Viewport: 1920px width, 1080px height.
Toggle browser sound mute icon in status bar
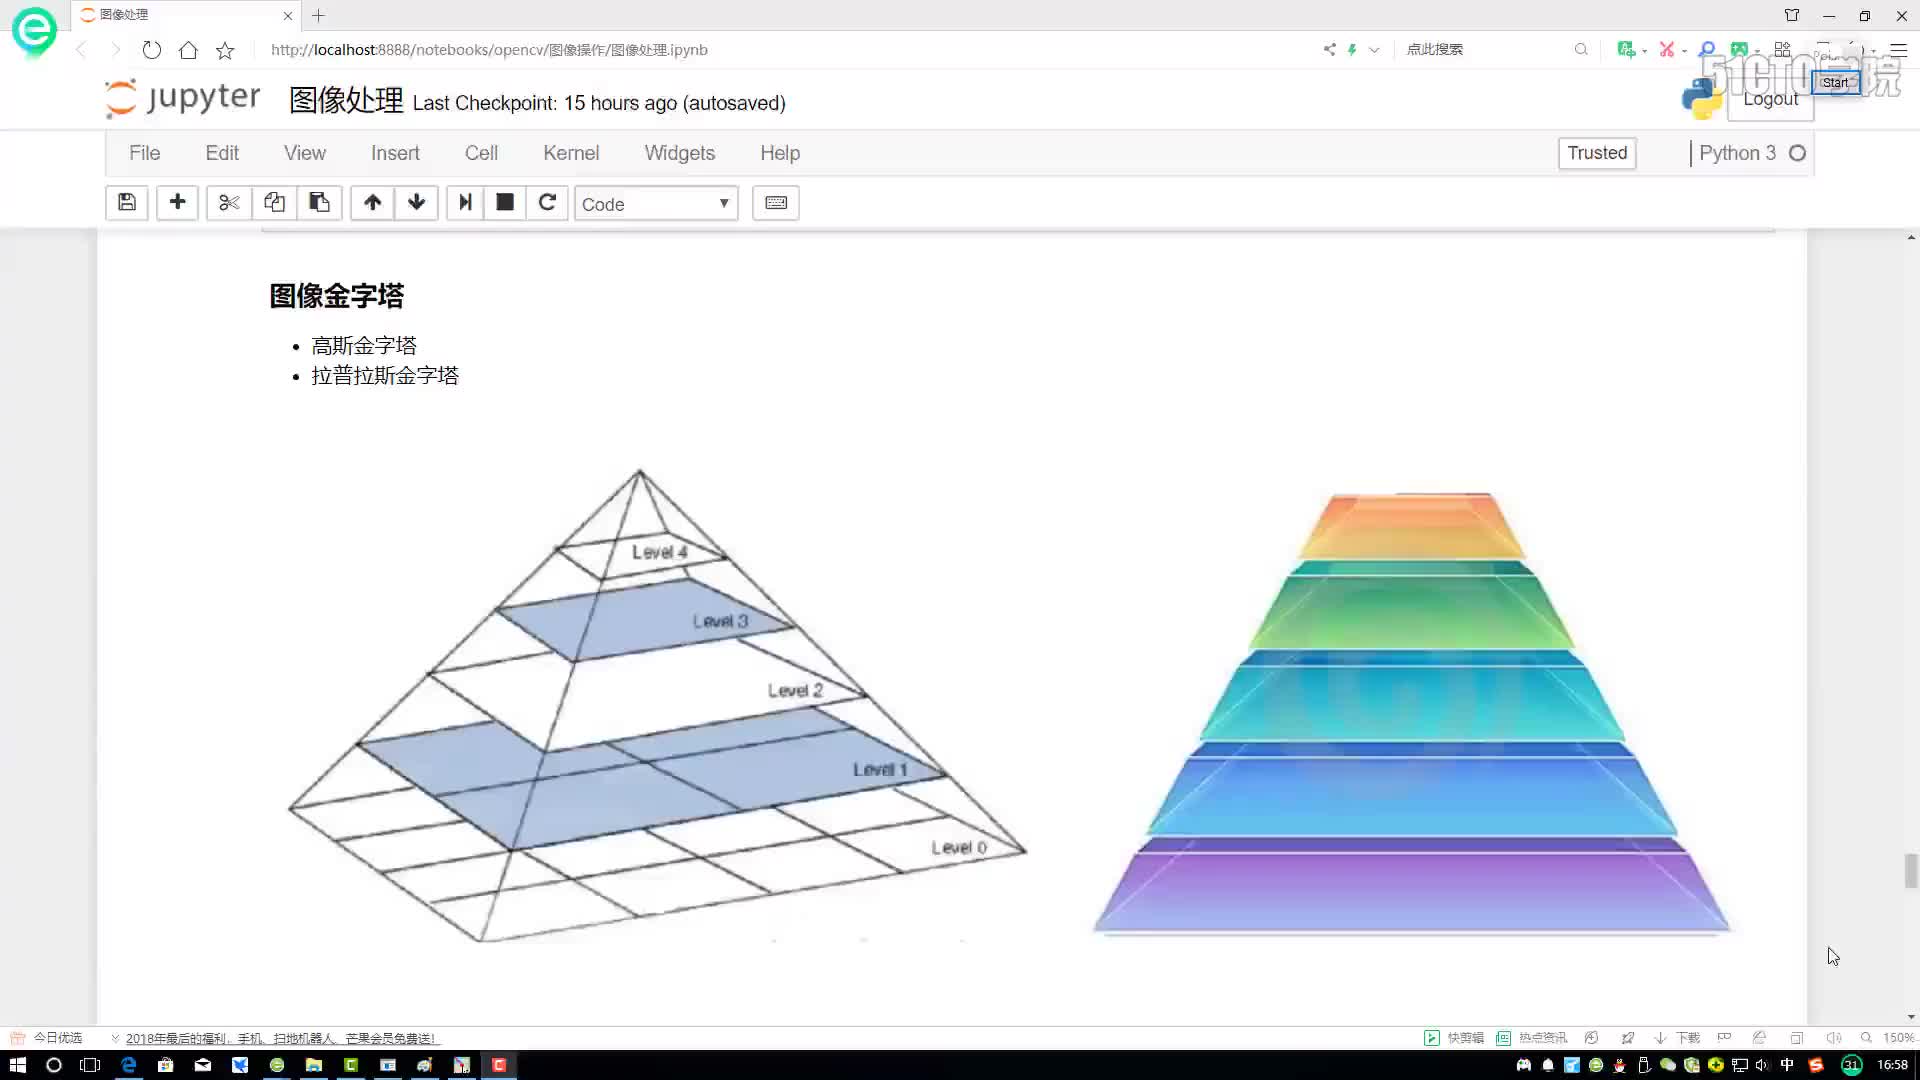[x=1833, y=1038]
